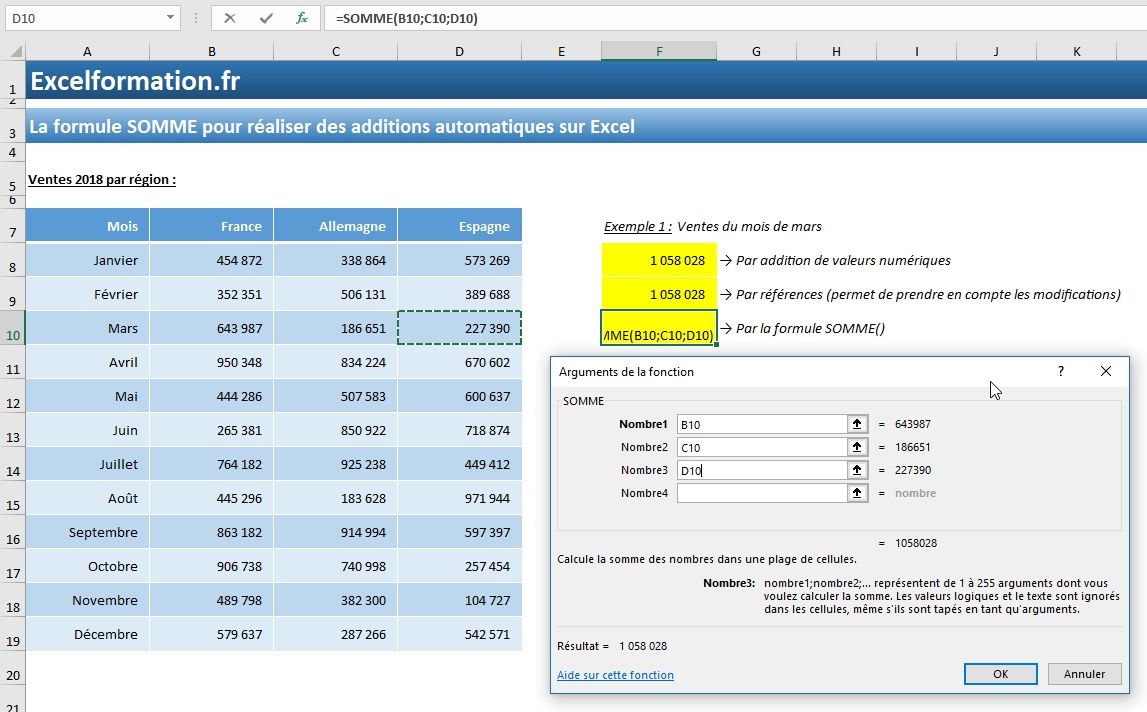The width and height of the screenshot is (1147, 712).
Task: Click the question mark help icon in dialog
Action: point(1061,371)
